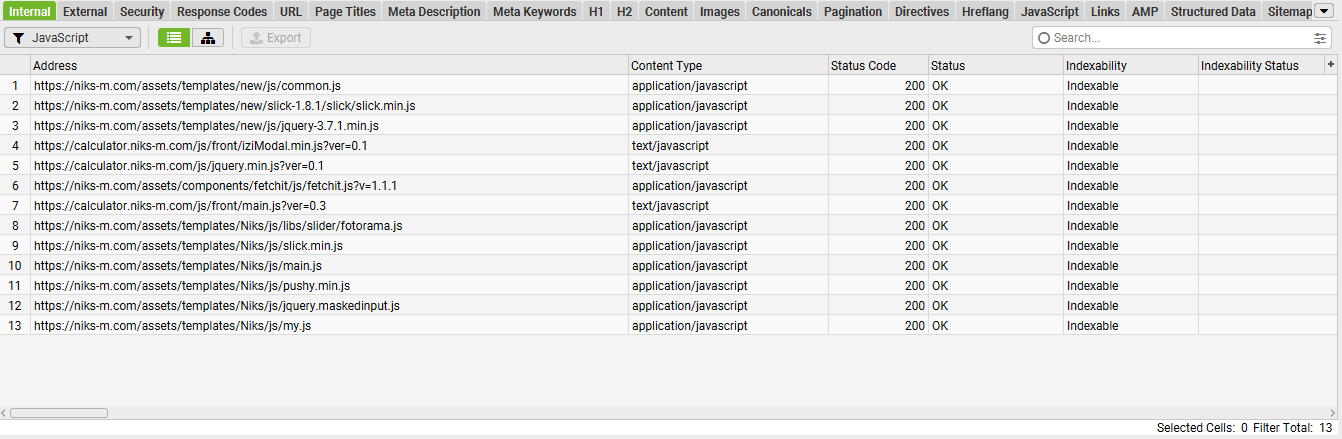Select the fetchit.js URL row
1342x439 pixels.
click(x=215, y=186)
